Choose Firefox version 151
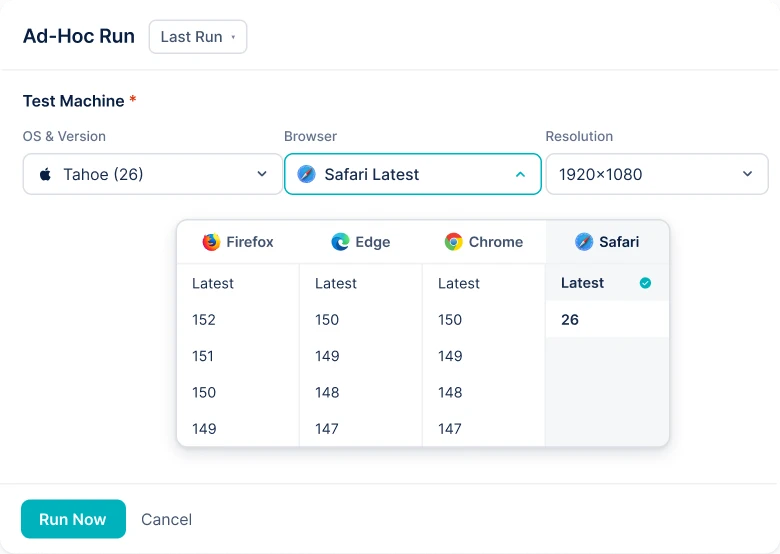Image resolution: width=780 pixels, height=554 pixels. (x=238, y=356)
